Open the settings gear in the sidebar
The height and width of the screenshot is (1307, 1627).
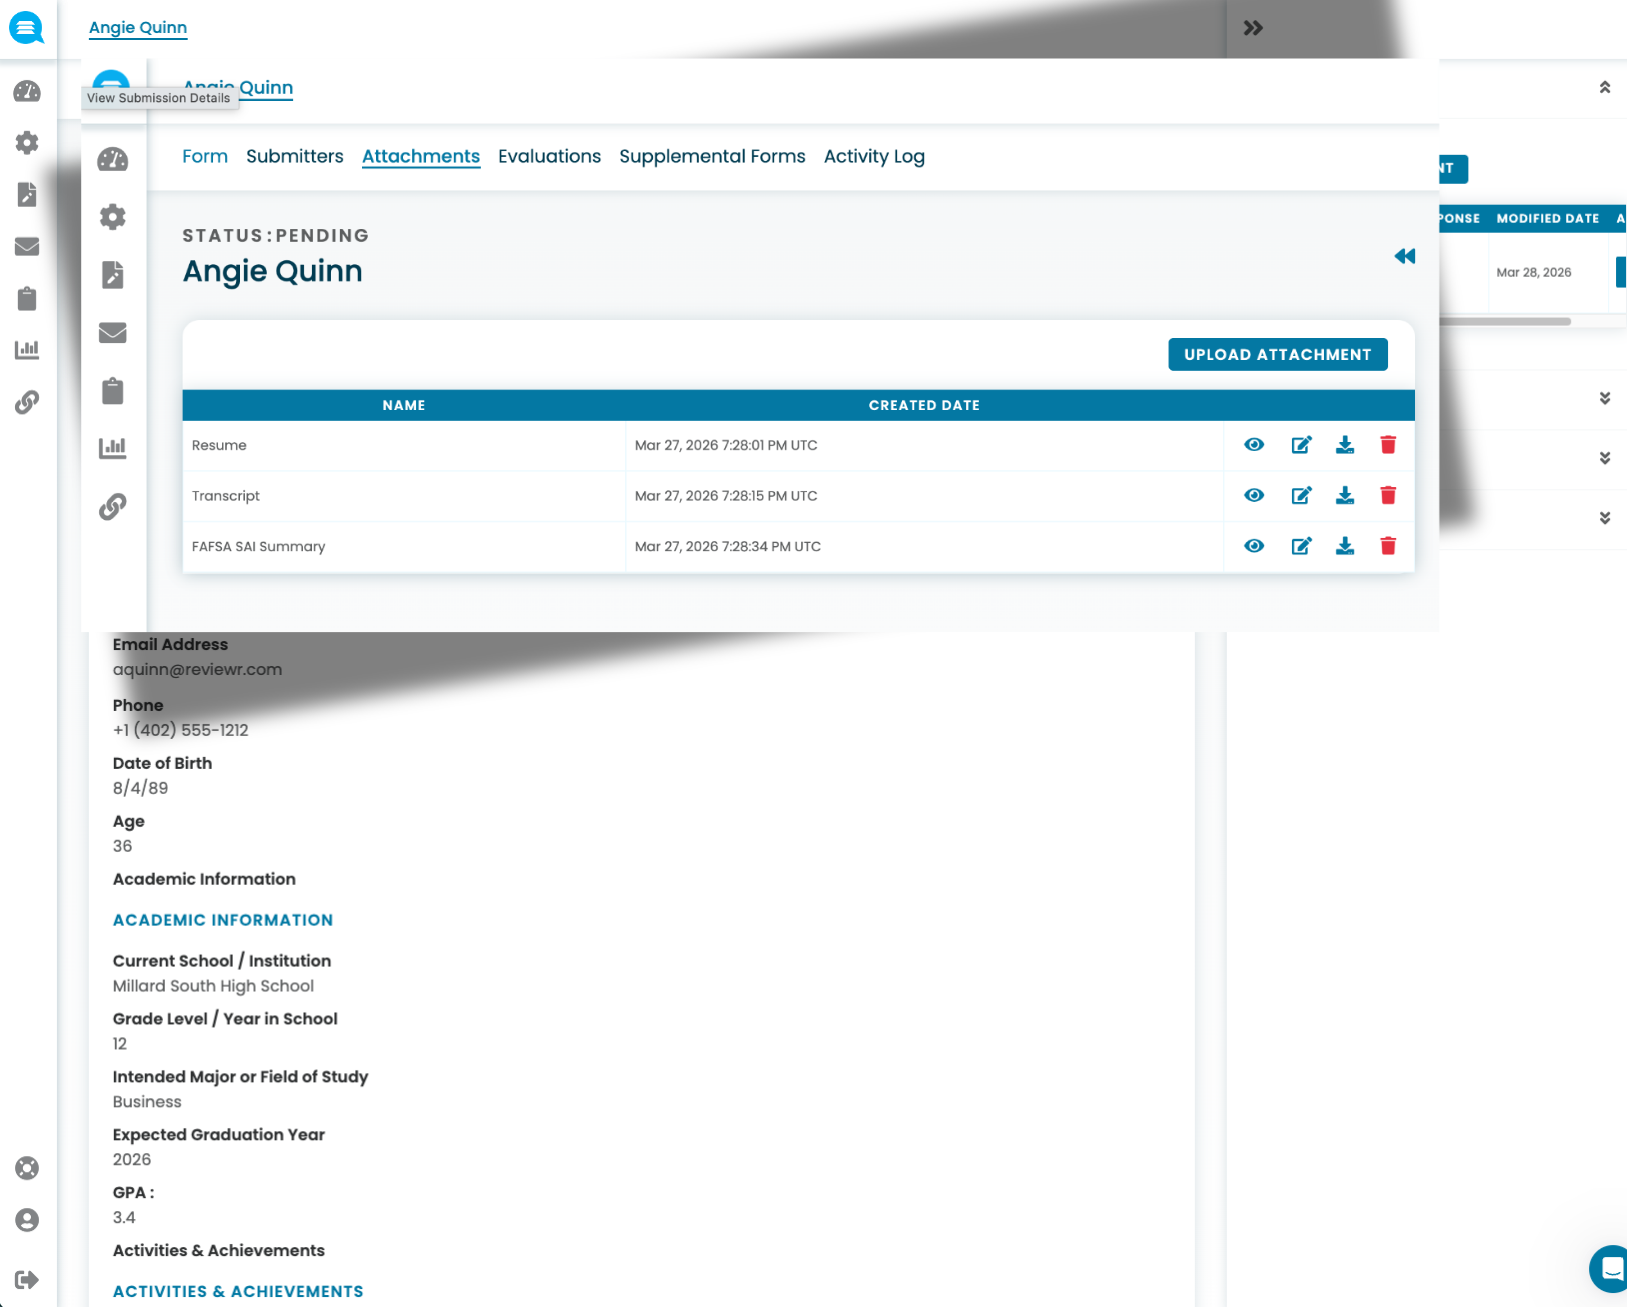click(27, 142)
